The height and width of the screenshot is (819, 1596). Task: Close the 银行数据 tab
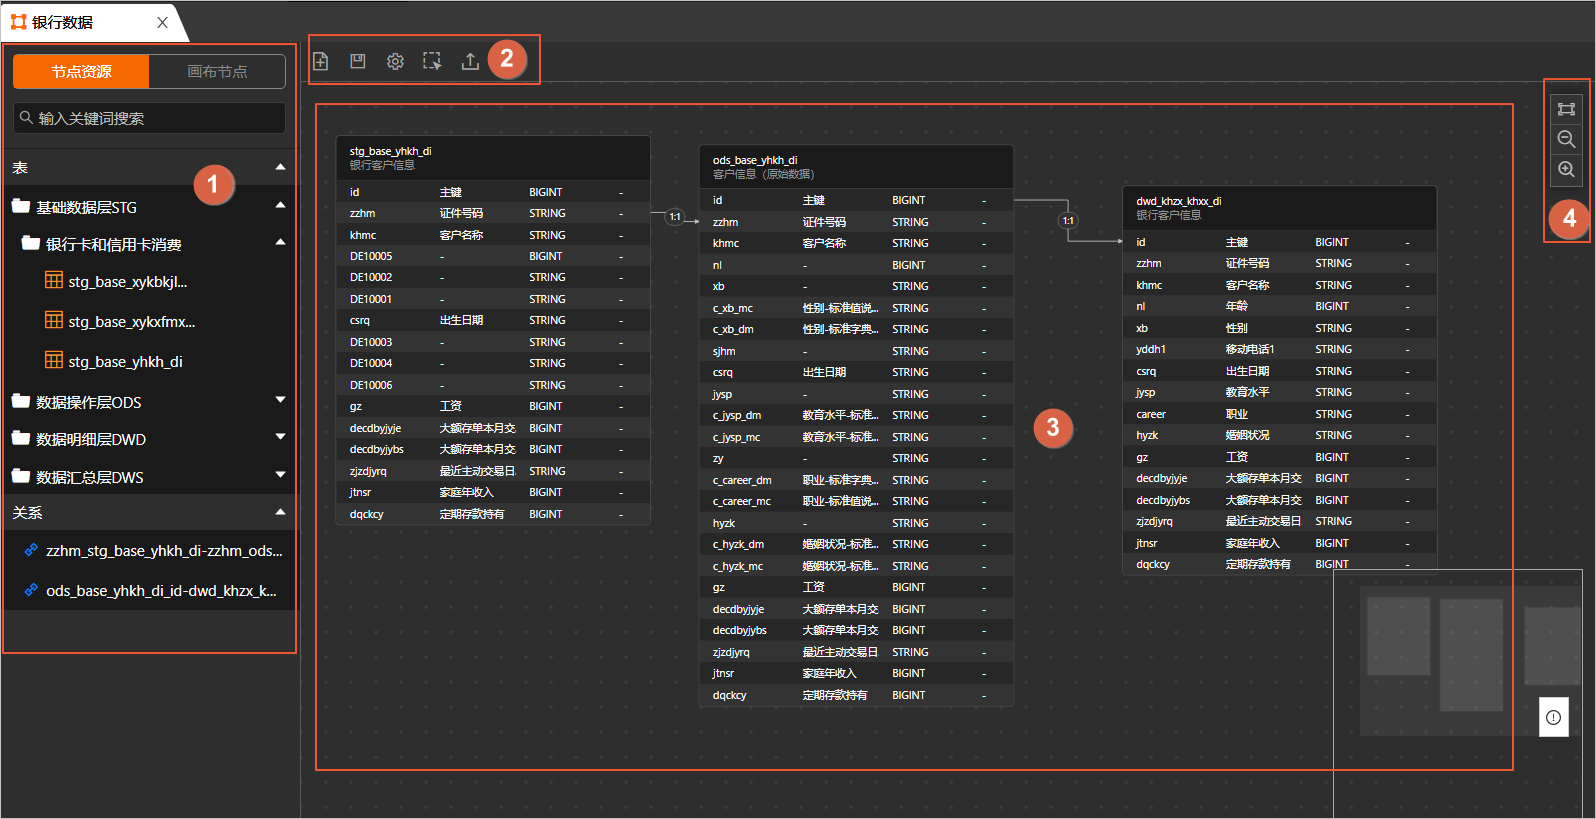pyautogui.click(x=162, y=22)
